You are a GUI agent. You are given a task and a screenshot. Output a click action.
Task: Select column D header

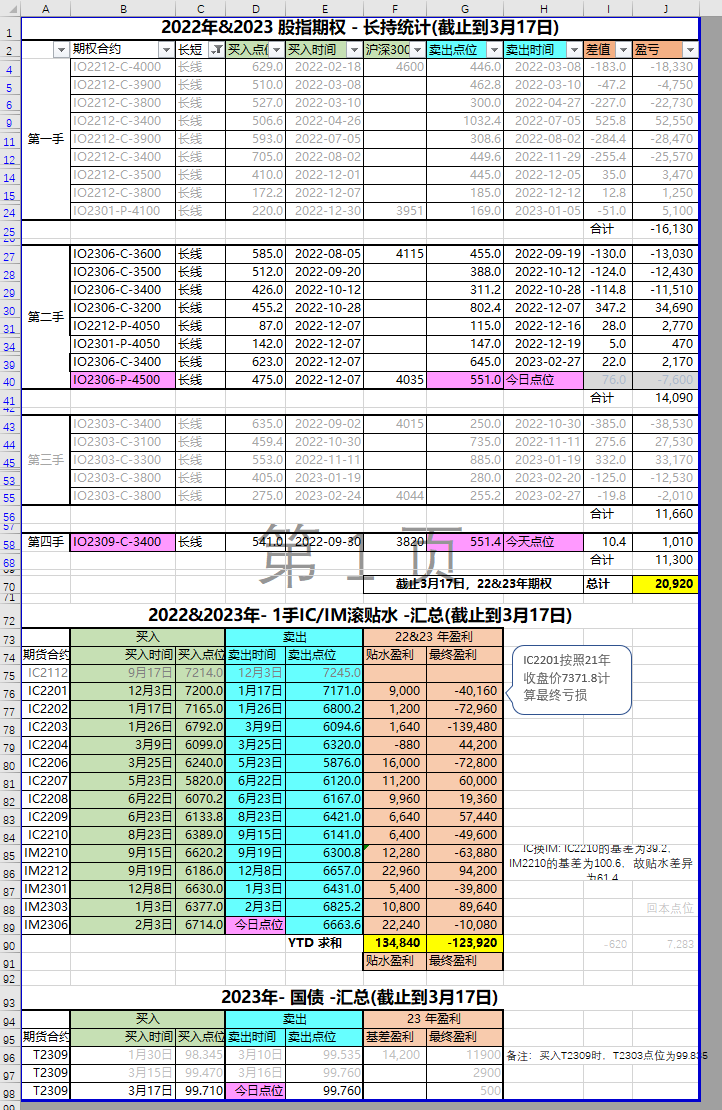tap(256, 8)
